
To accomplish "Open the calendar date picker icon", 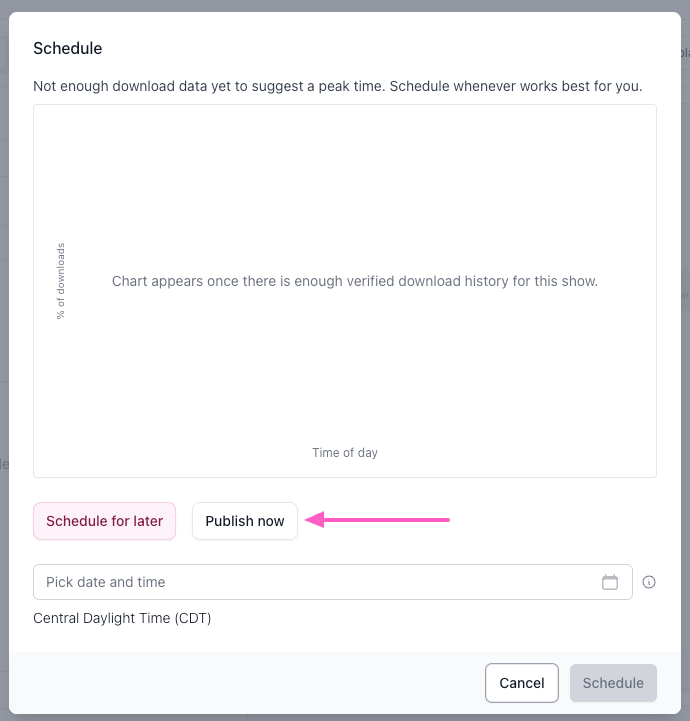I will (x=610, y=582).
